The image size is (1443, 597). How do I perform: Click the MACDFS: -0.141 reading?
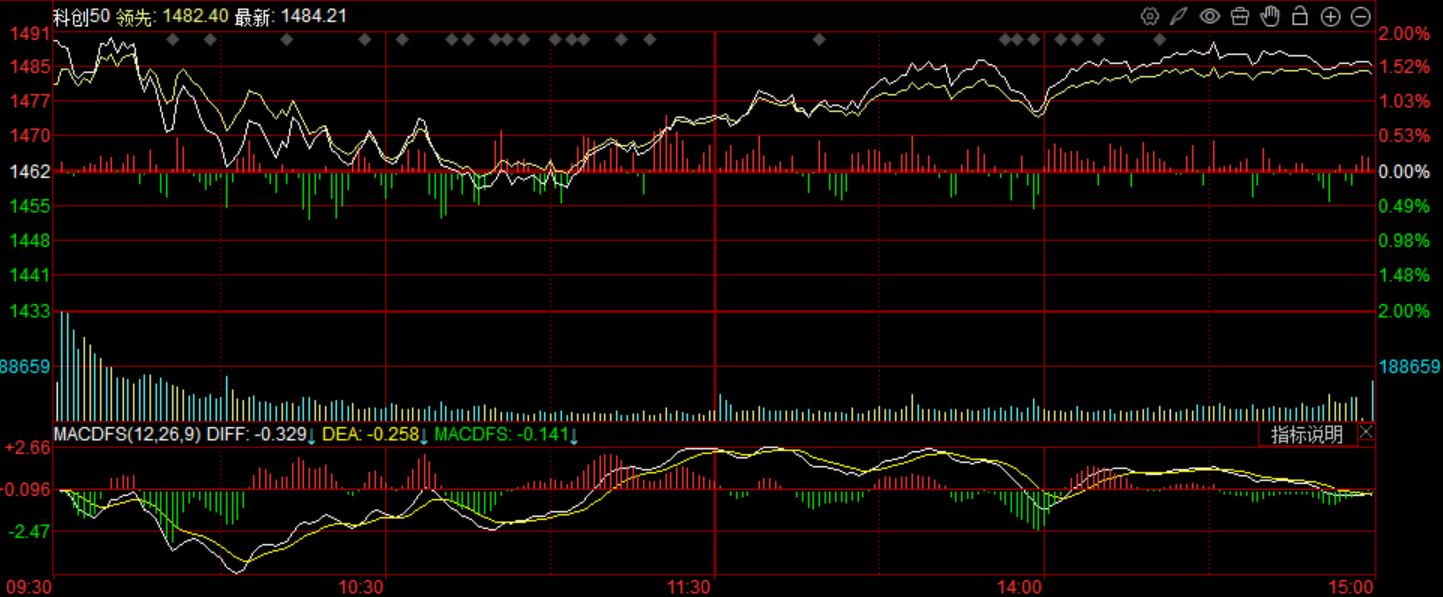point(502,435)
